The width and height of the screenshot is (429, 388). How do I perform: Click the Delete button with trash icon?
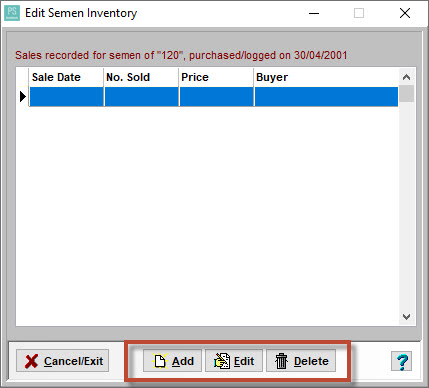coord(301,361)
